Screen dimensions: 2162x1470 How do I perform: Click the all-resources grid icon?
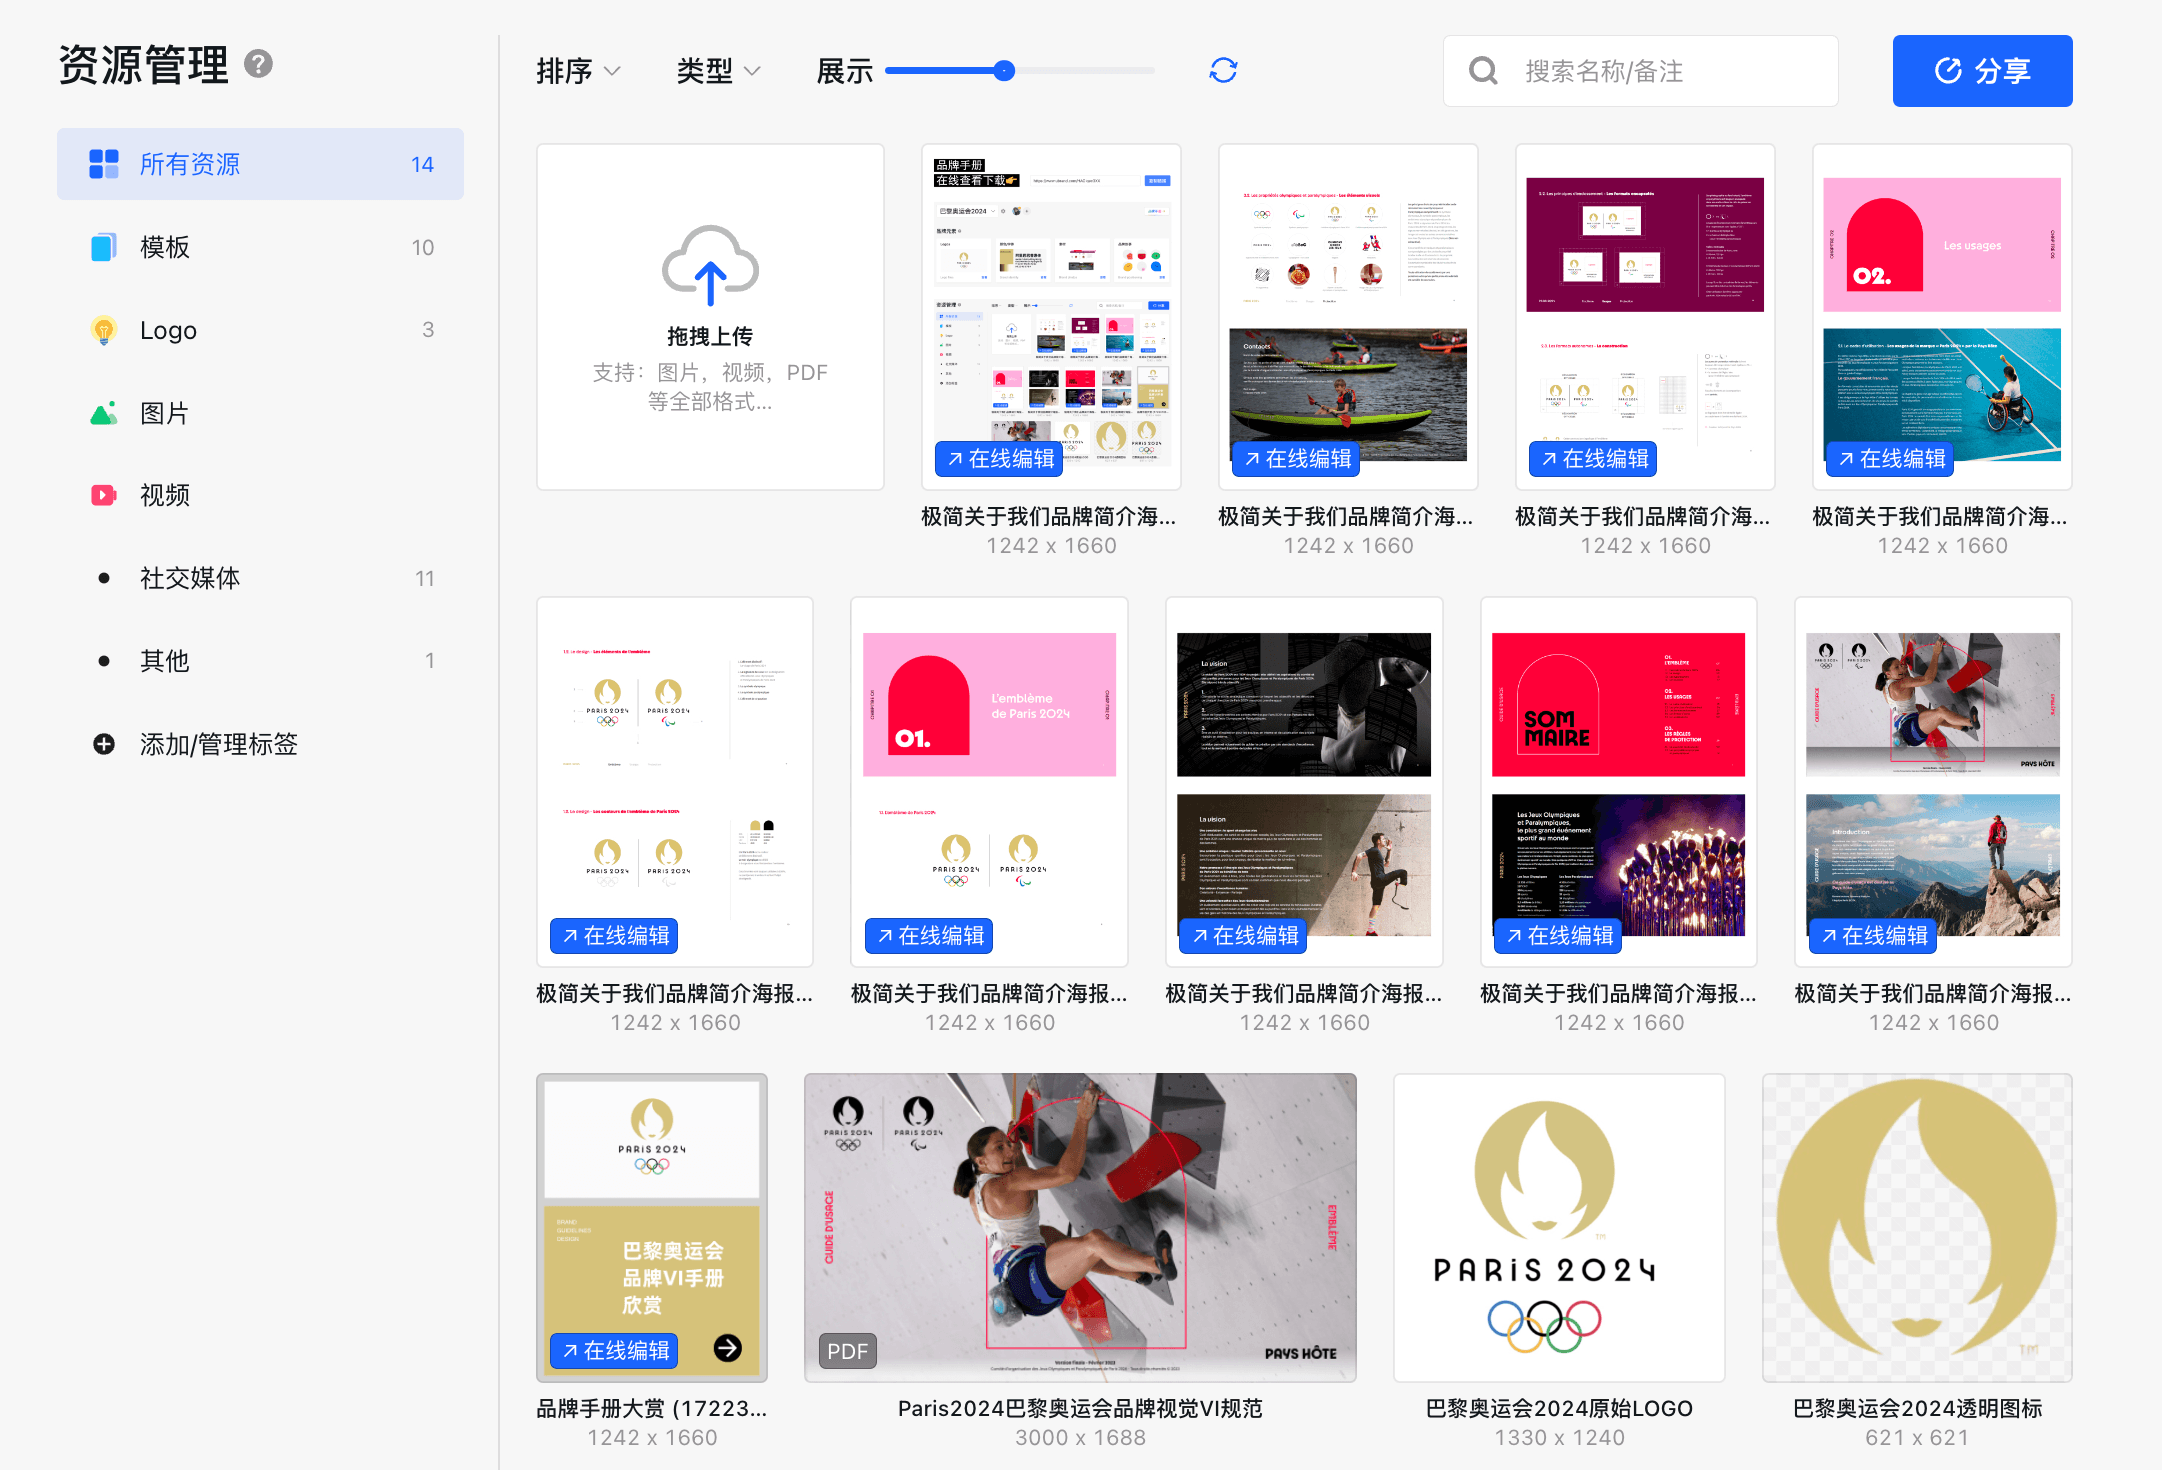104,164
